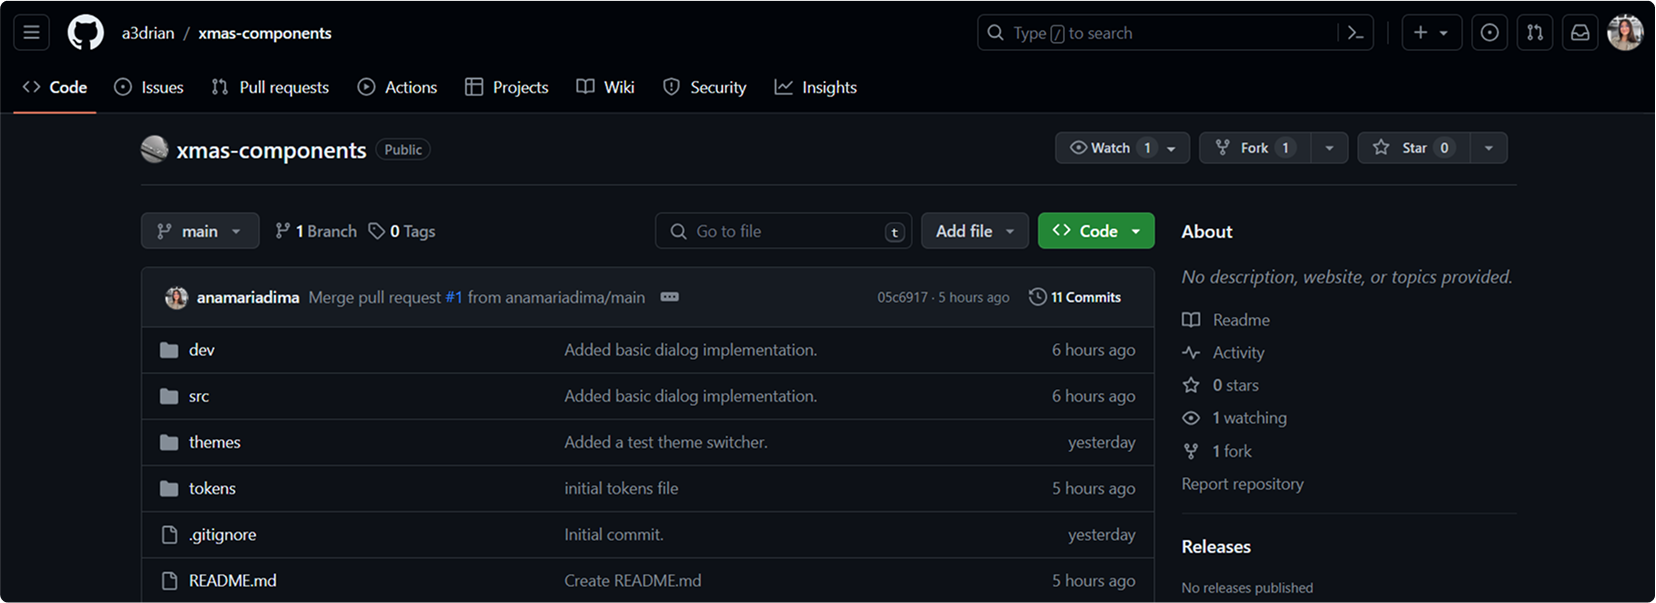Open the Releases heading link
The image size is (1656, 603).
[1216, 547]
